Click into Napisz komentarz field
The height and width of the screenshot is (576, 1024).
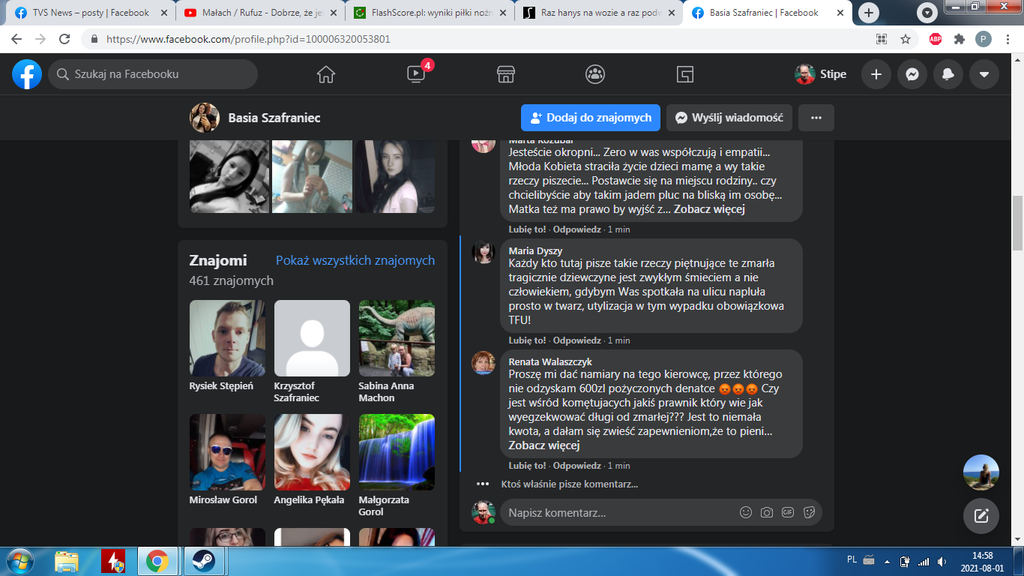pos(620,513)
